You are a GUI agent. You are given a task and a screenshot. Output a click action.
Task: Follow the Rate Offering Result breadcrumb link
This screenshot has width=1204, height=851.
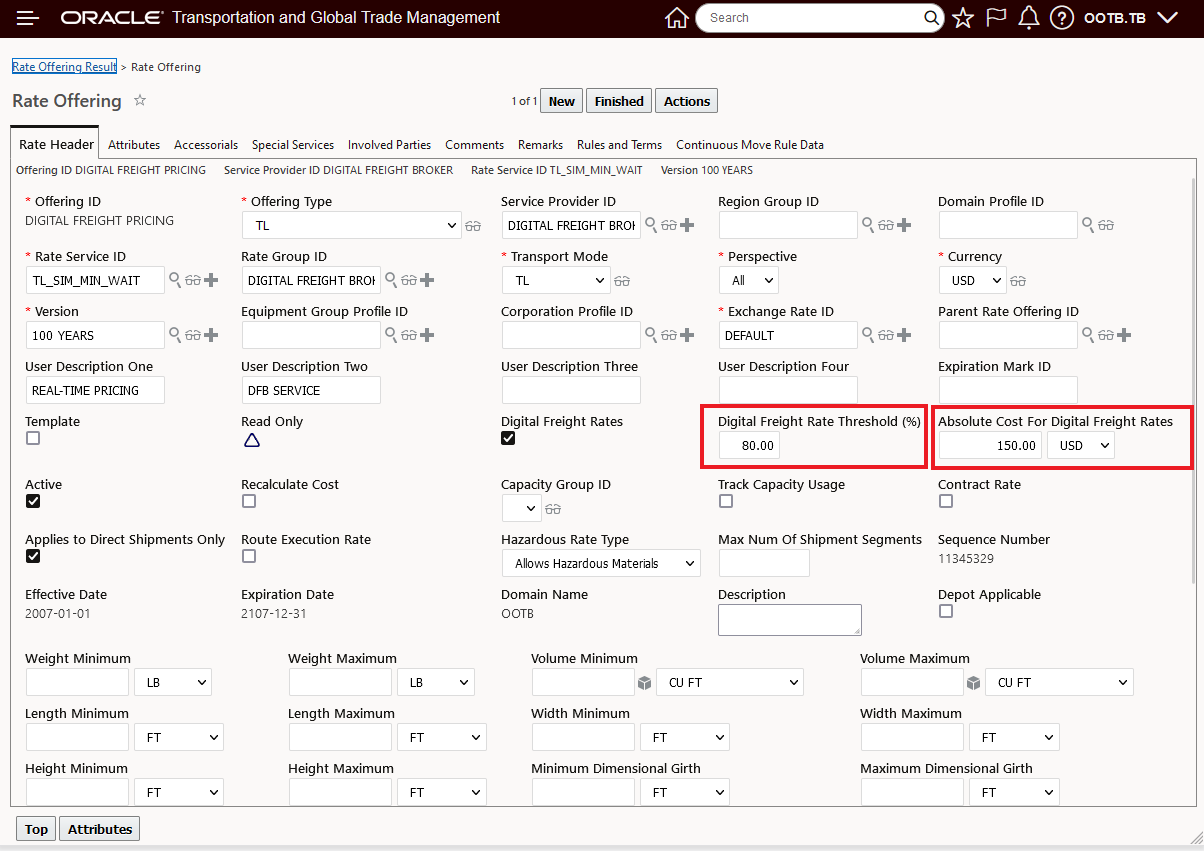[64, 67]
